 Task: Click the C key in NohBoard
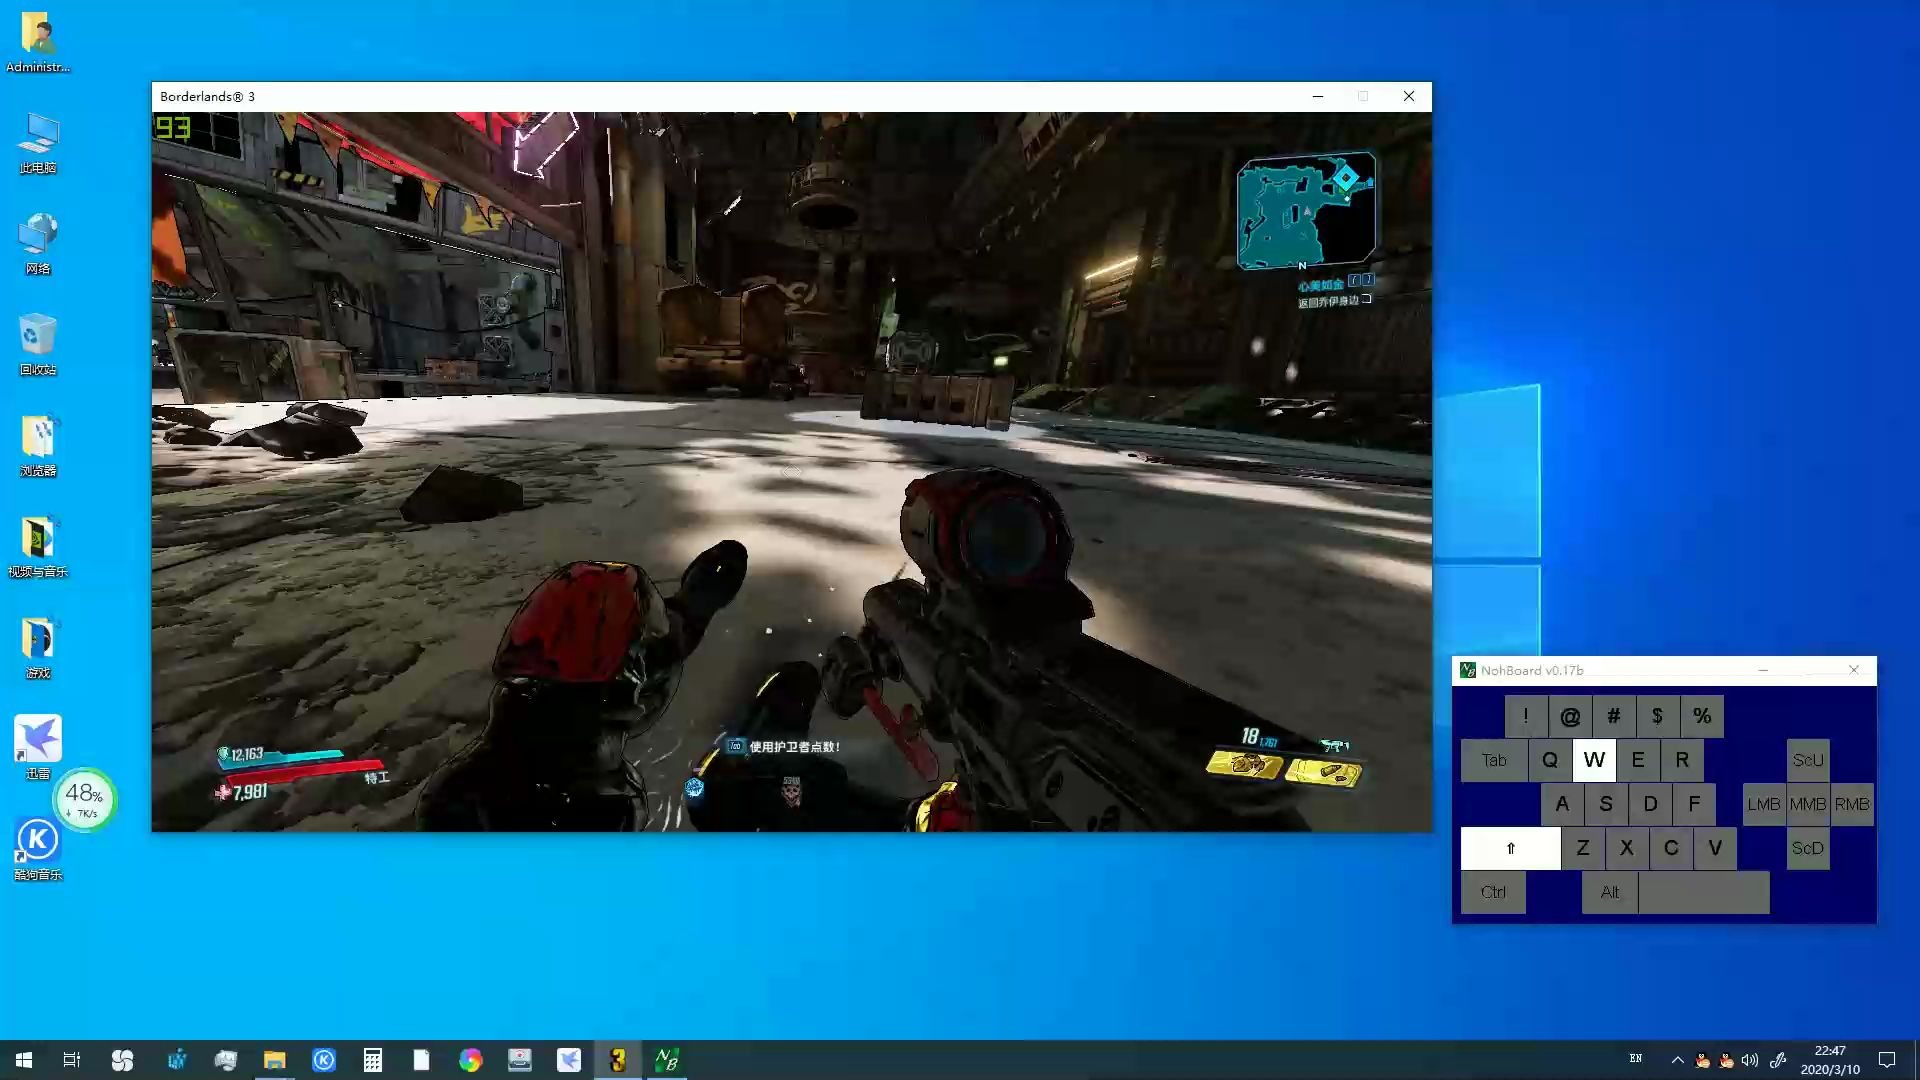click(1671, 848)
